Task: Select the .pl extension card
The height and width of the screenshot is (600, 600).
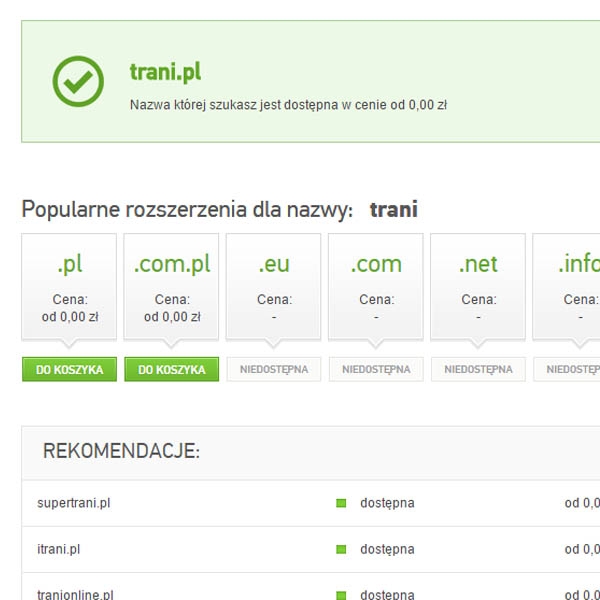Action: (x=70, y=286)
